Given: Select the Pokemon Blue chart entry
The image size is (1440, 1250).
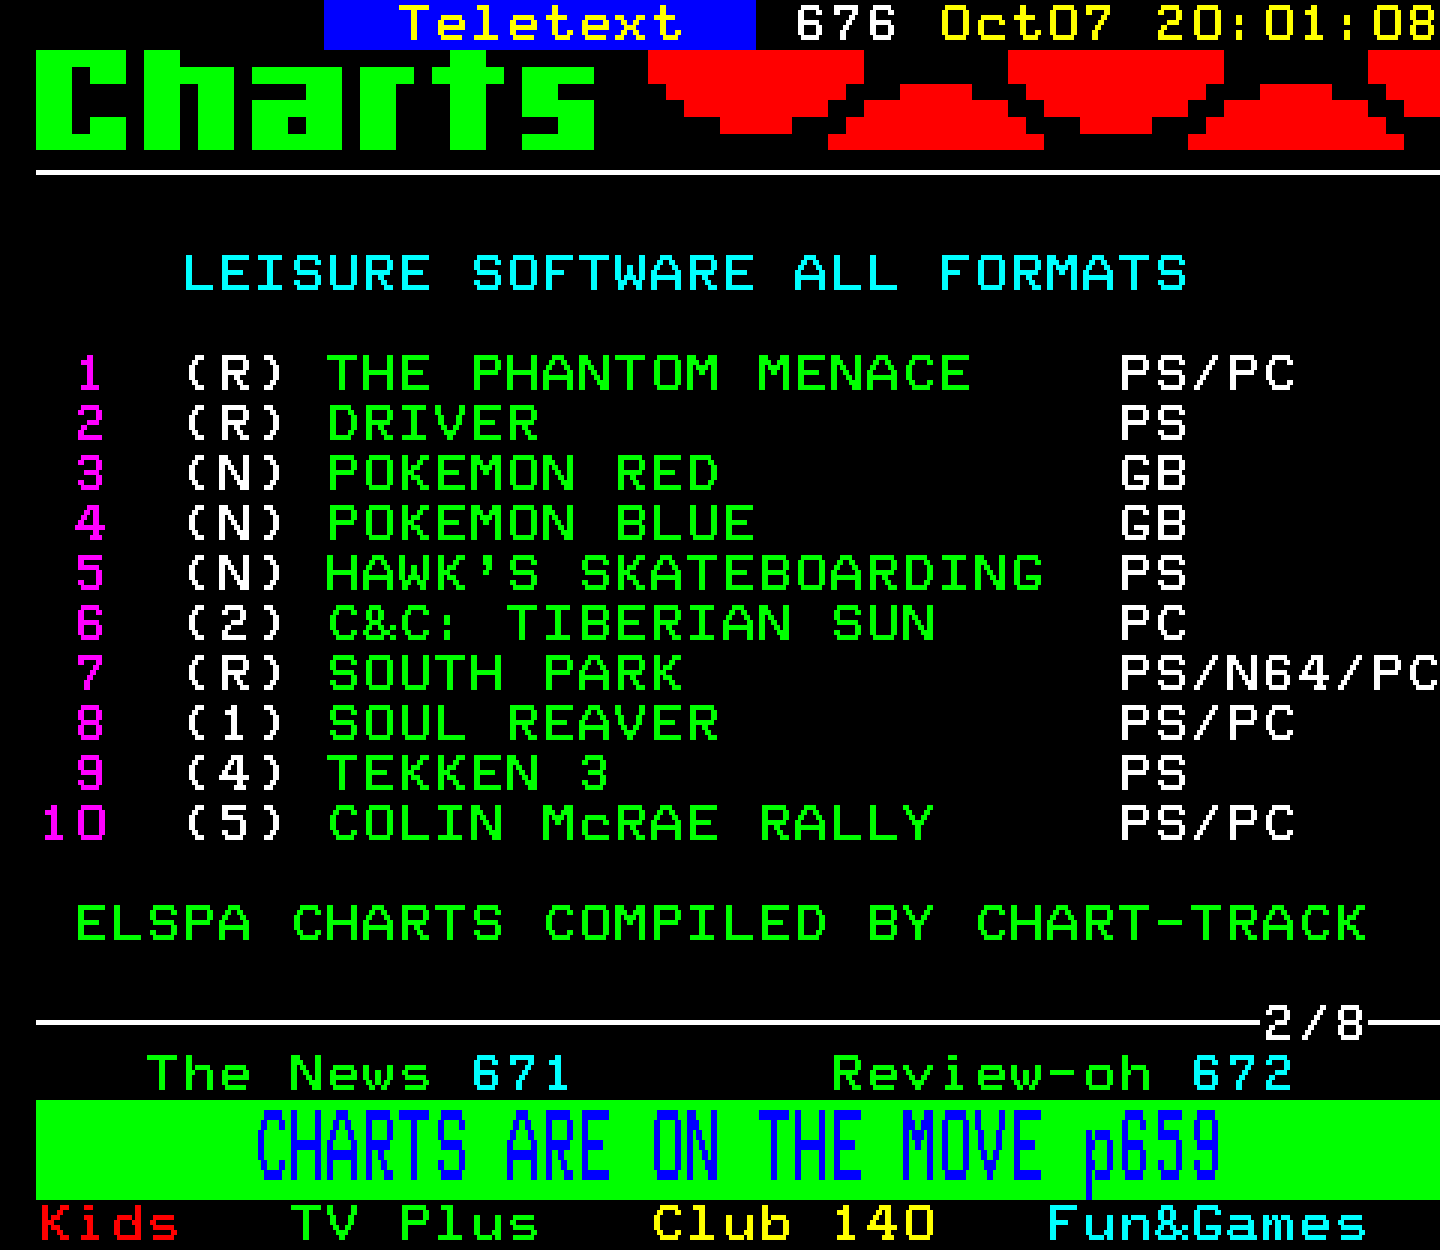Looking at the screenshot, I should click(x=540, y=524).
